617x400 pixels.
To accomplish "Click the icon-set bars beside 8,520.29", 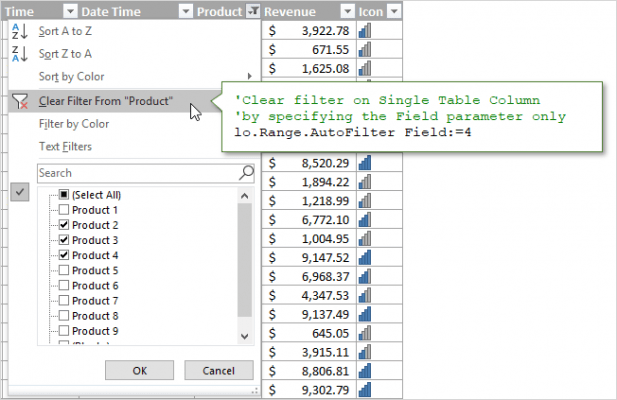I will 364,163.
